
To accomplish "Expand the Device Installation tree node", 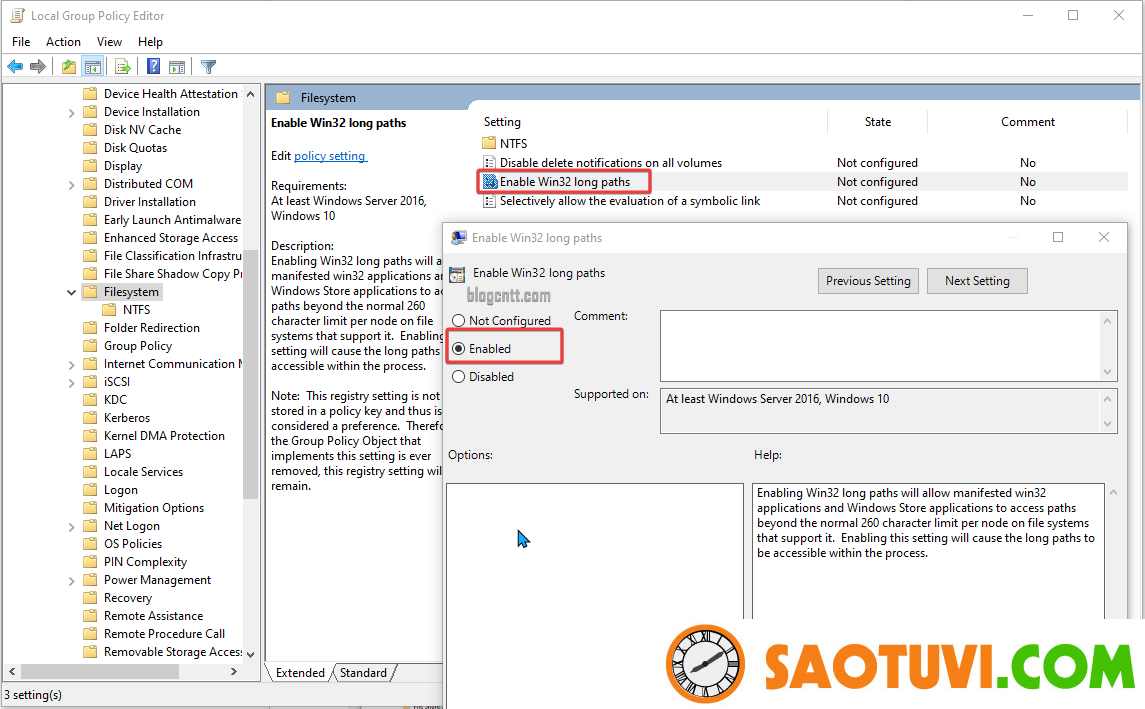I will 71,112.
